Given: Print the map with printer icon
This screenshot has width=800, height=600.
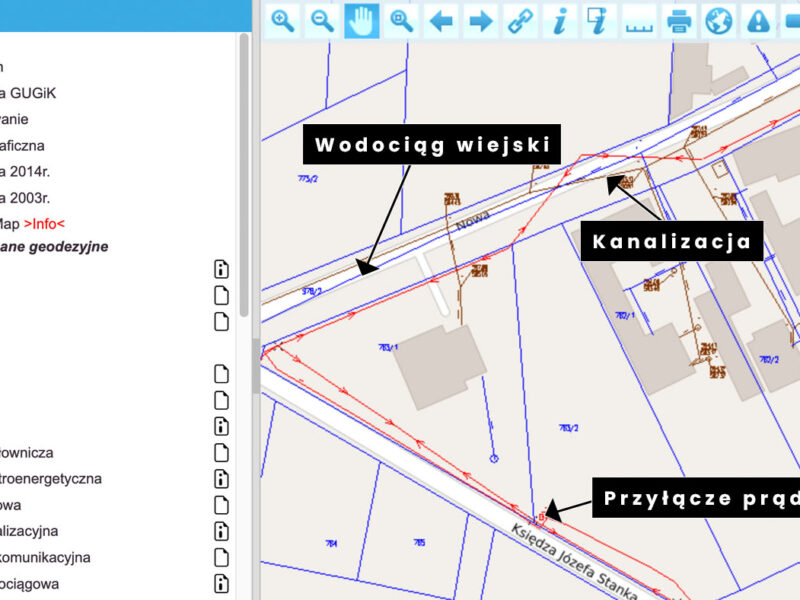Looking at the screenshot, I should 679,20.
